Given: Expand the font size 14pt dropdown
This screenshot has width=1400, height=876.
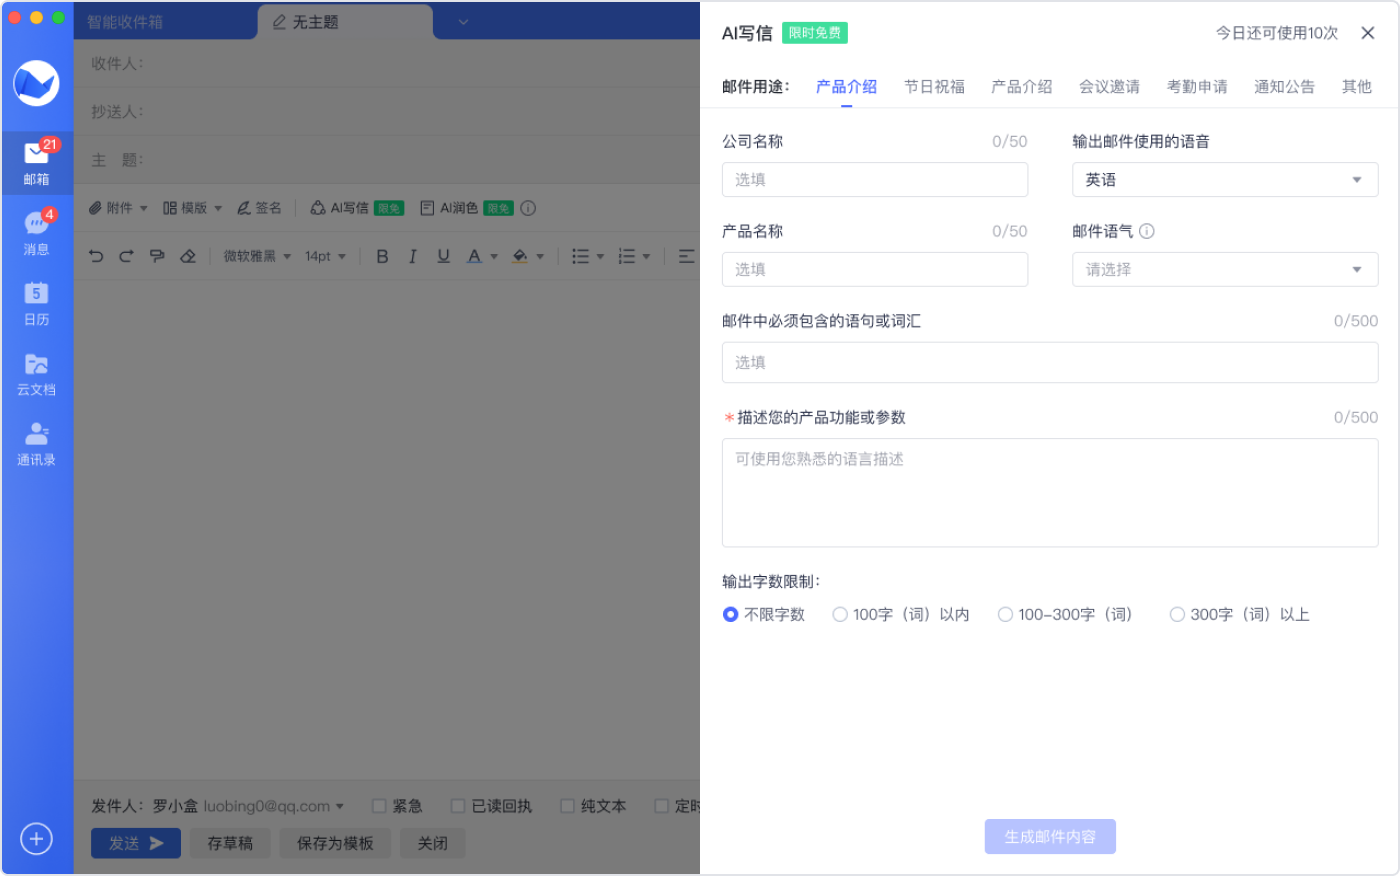Looking at the screenshot, I should click(x=325, y=256).
